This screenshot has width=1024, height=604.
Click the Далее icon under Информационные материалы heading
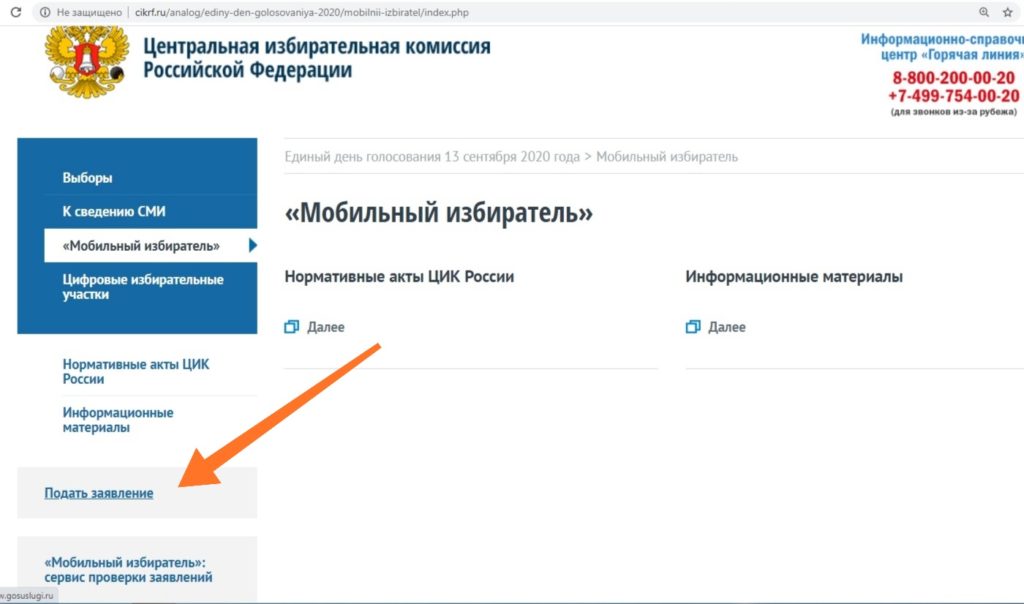693,327
